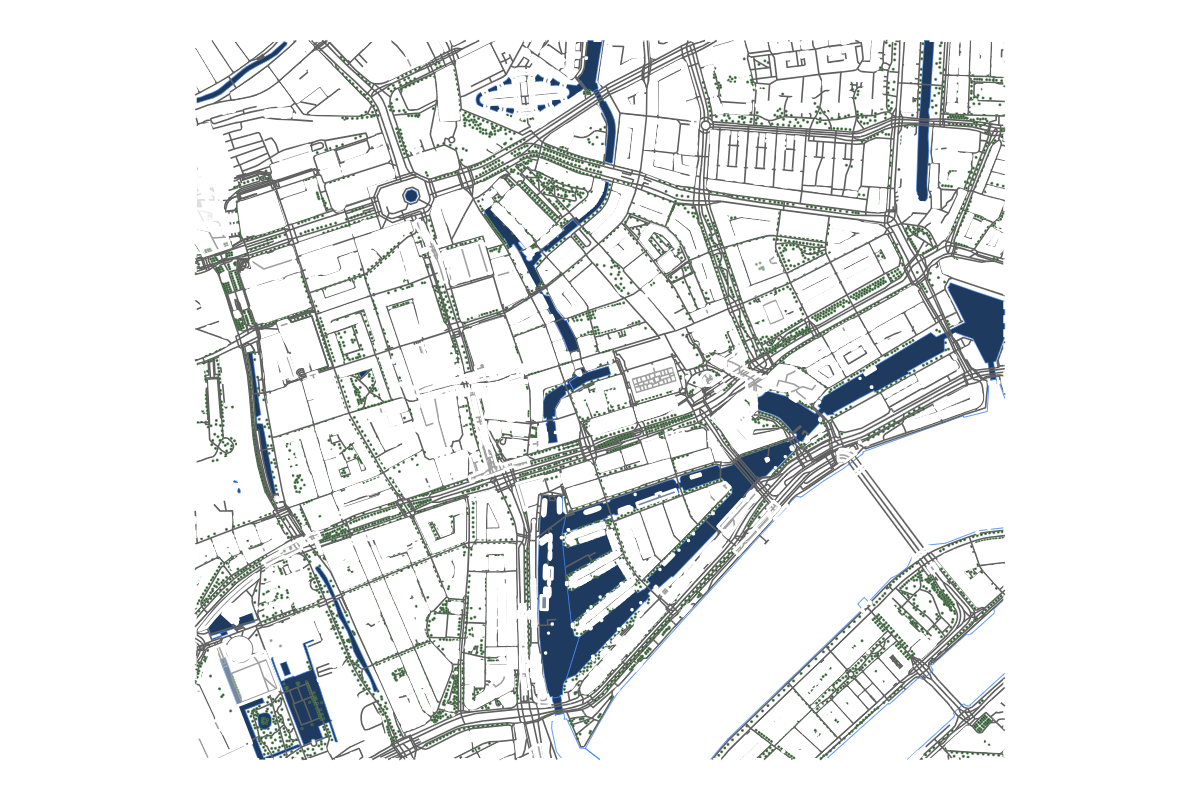Viewport: 1200px width, 800px height.
Task: Select the rectangular blue pond at the bottom left
Action: tap(305, 706)
